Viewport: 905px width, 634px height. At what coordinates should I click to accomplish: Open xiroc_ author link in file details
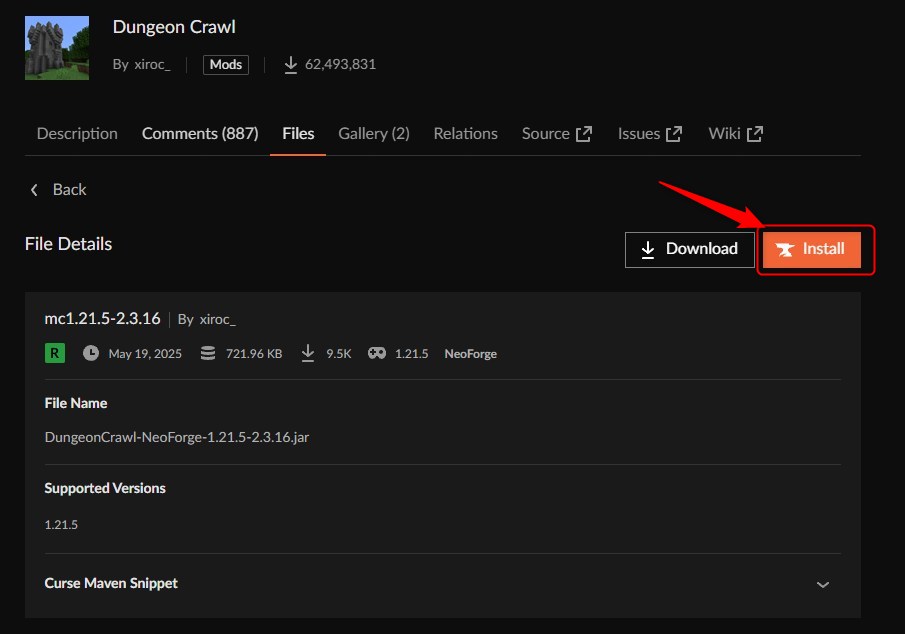(218, 319)
